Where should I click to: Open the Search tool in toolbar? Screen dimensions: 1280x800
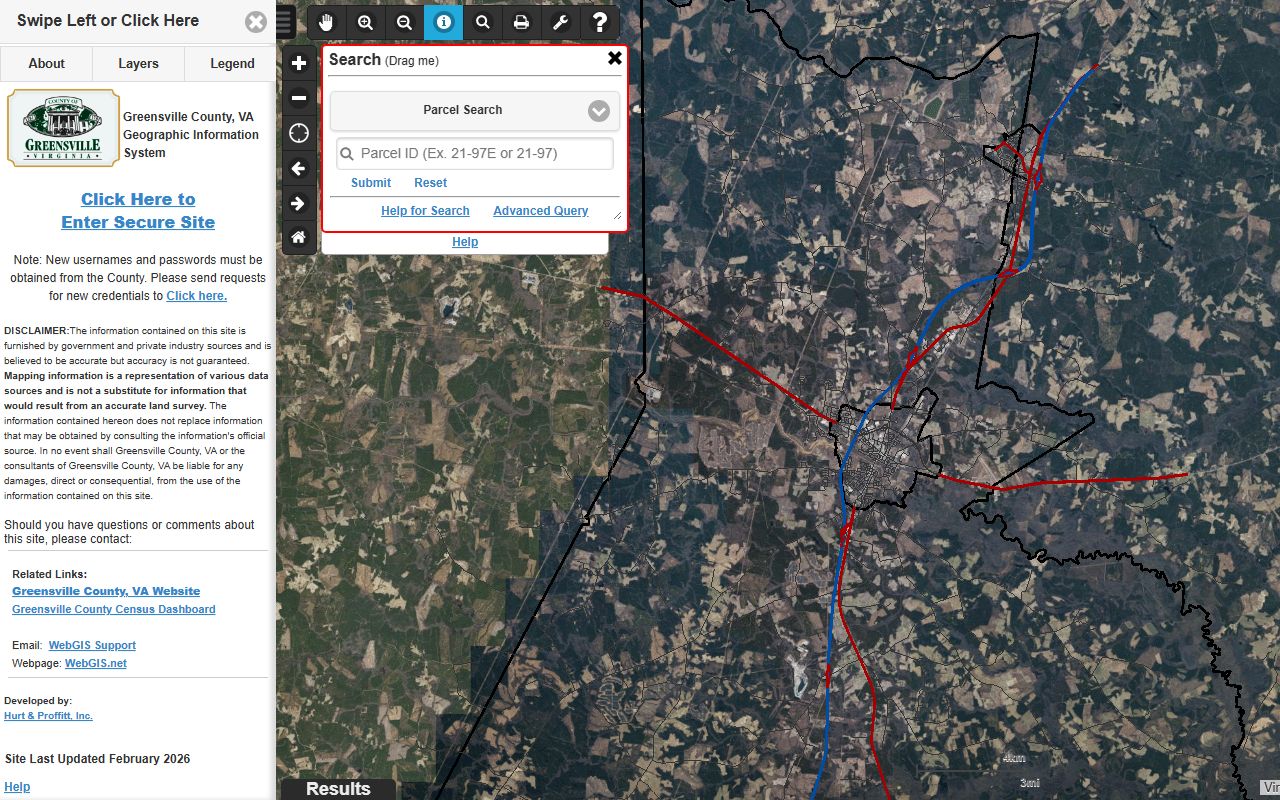click(482, 22)
